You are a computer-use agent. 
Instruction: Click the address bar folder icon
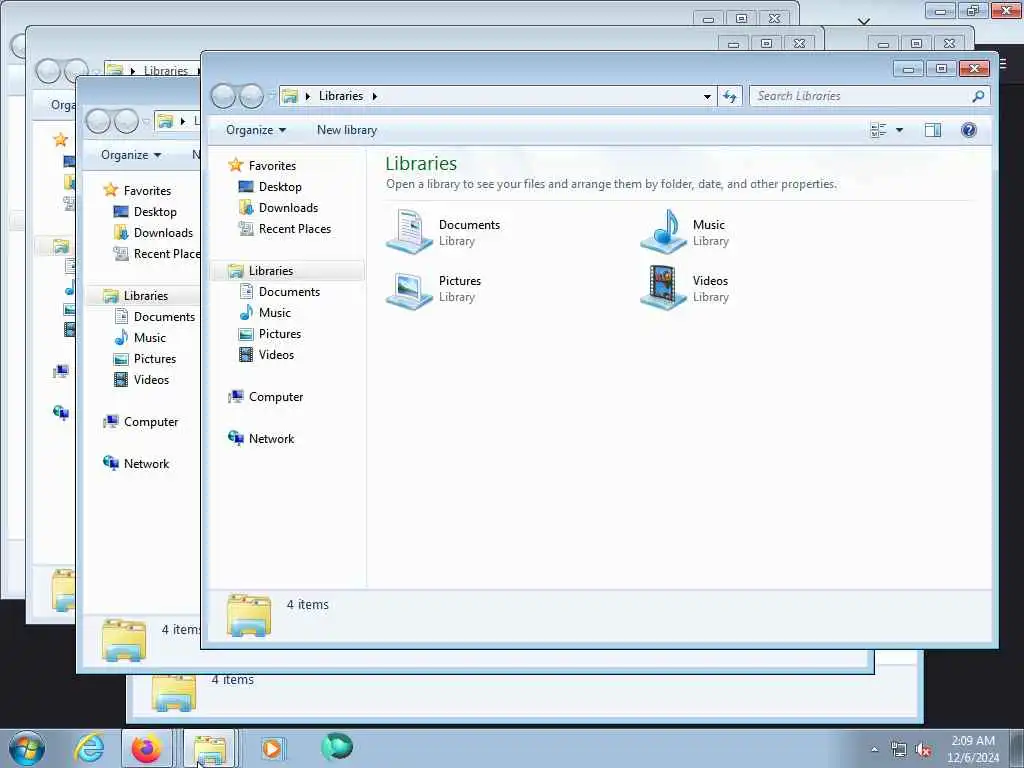tap(289, 96)
